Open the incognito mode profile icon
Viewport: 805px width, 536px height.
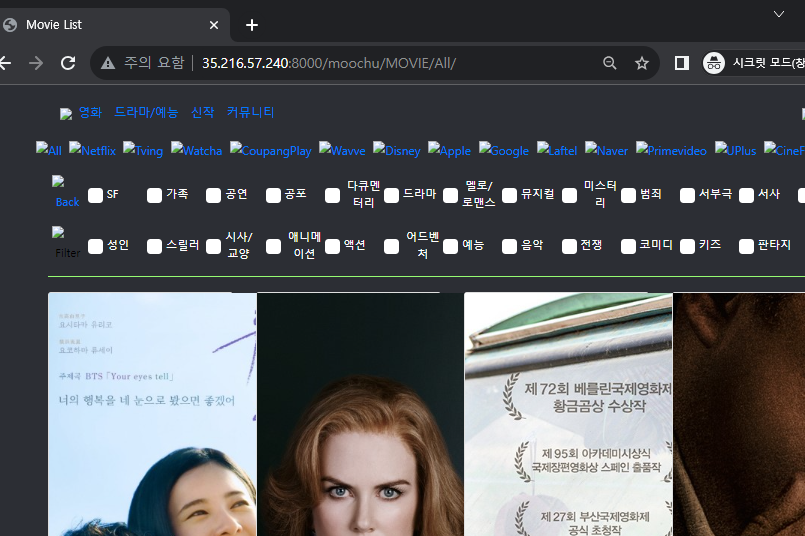(714, 63)
